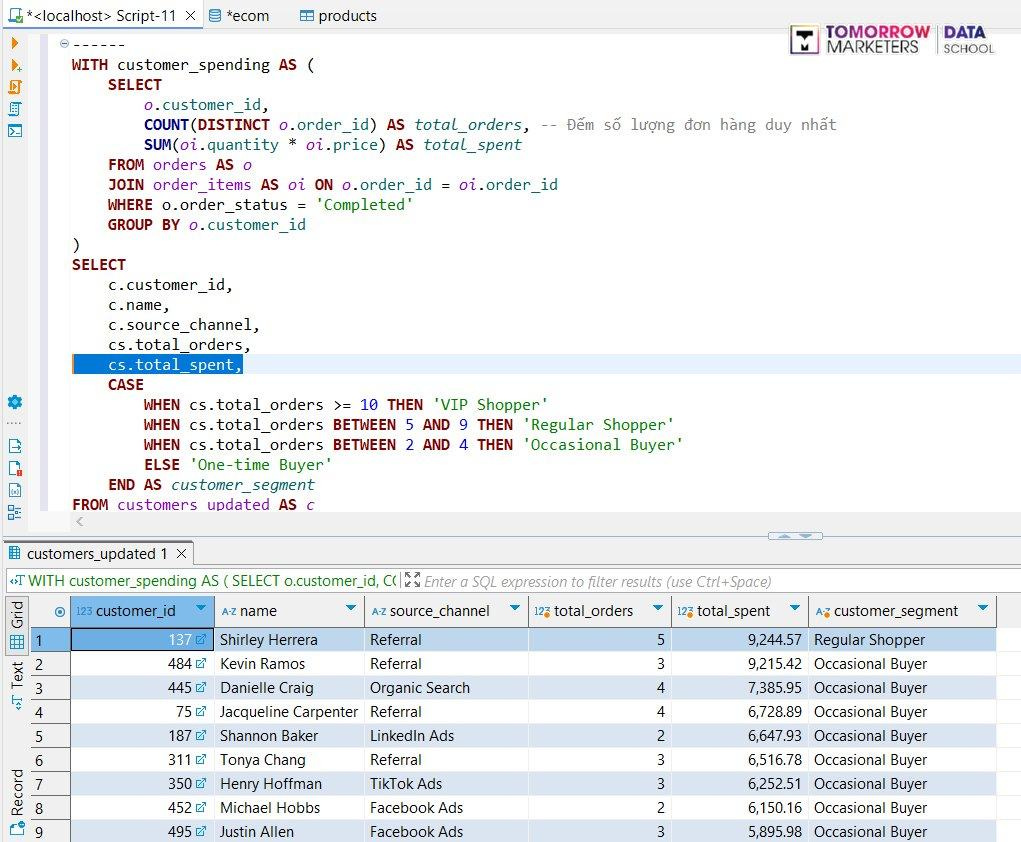The width and height of the screenshot is (1021, 842).
Task: Click the Tomorrow Marketers Data School logo
Action: coord(891,40)
